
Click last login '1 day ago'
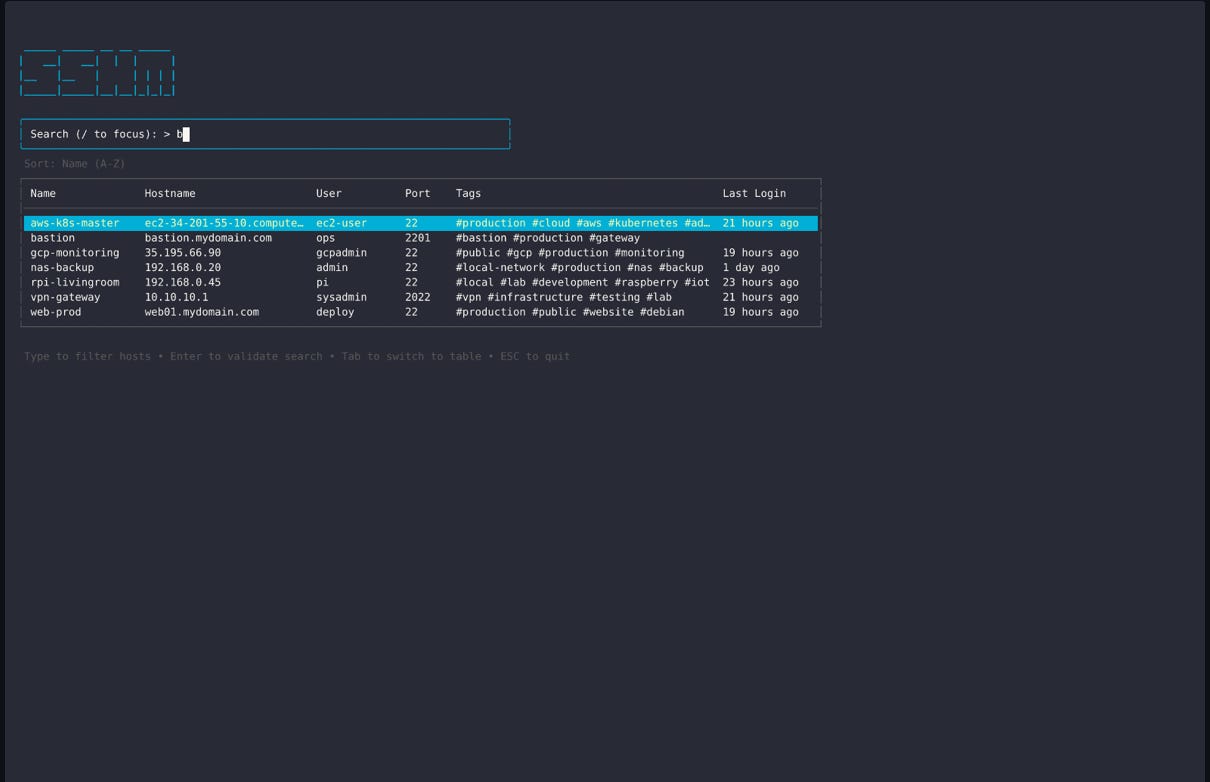click(752, 268)
